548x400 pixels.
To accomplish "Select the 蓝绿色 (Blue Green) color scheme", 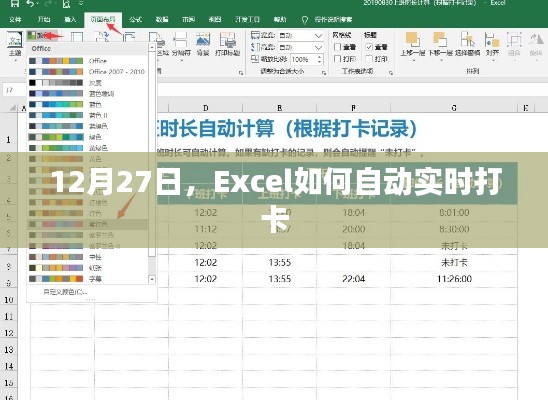I will pyautogui.click(x=87, y=126).
